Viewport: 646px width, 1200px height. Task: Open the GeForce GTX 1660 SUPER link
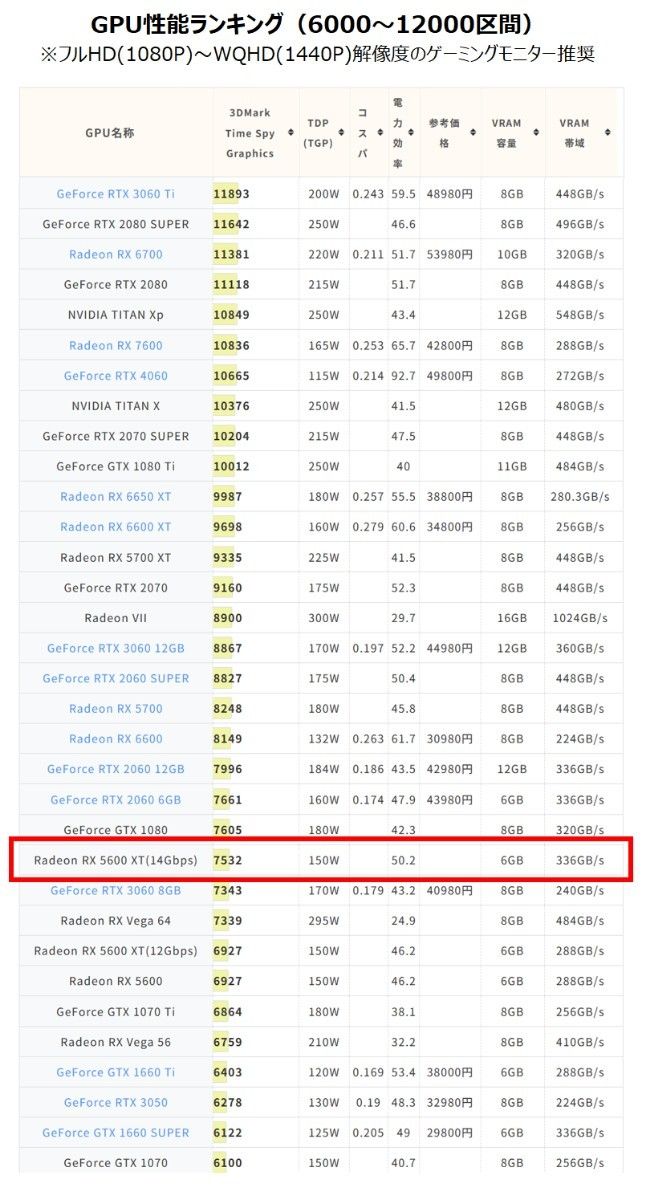116,1133
